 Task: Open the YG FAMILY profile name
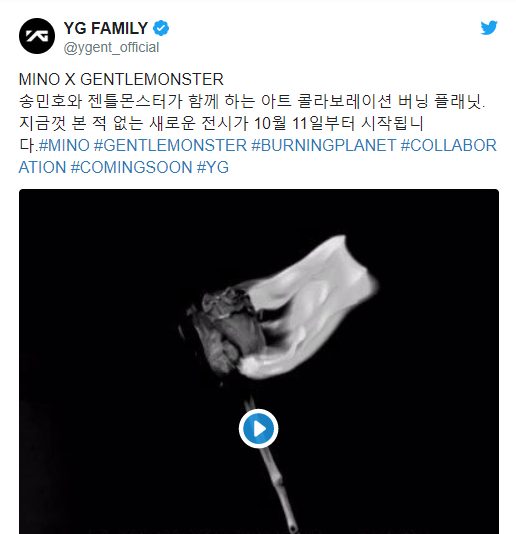tap(106, 28)
